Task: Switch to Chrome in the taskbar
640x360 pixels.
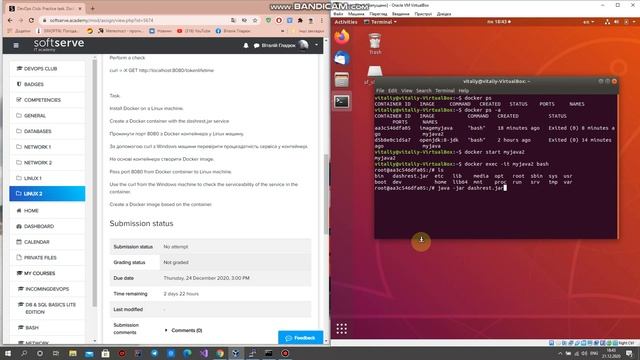Action: point(220,353)
